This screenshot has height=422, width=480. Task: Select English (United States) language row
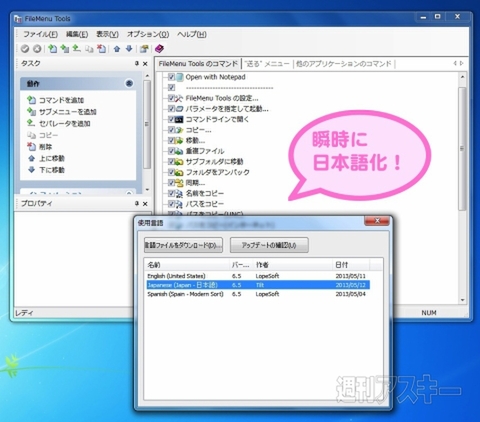point(258,276)
